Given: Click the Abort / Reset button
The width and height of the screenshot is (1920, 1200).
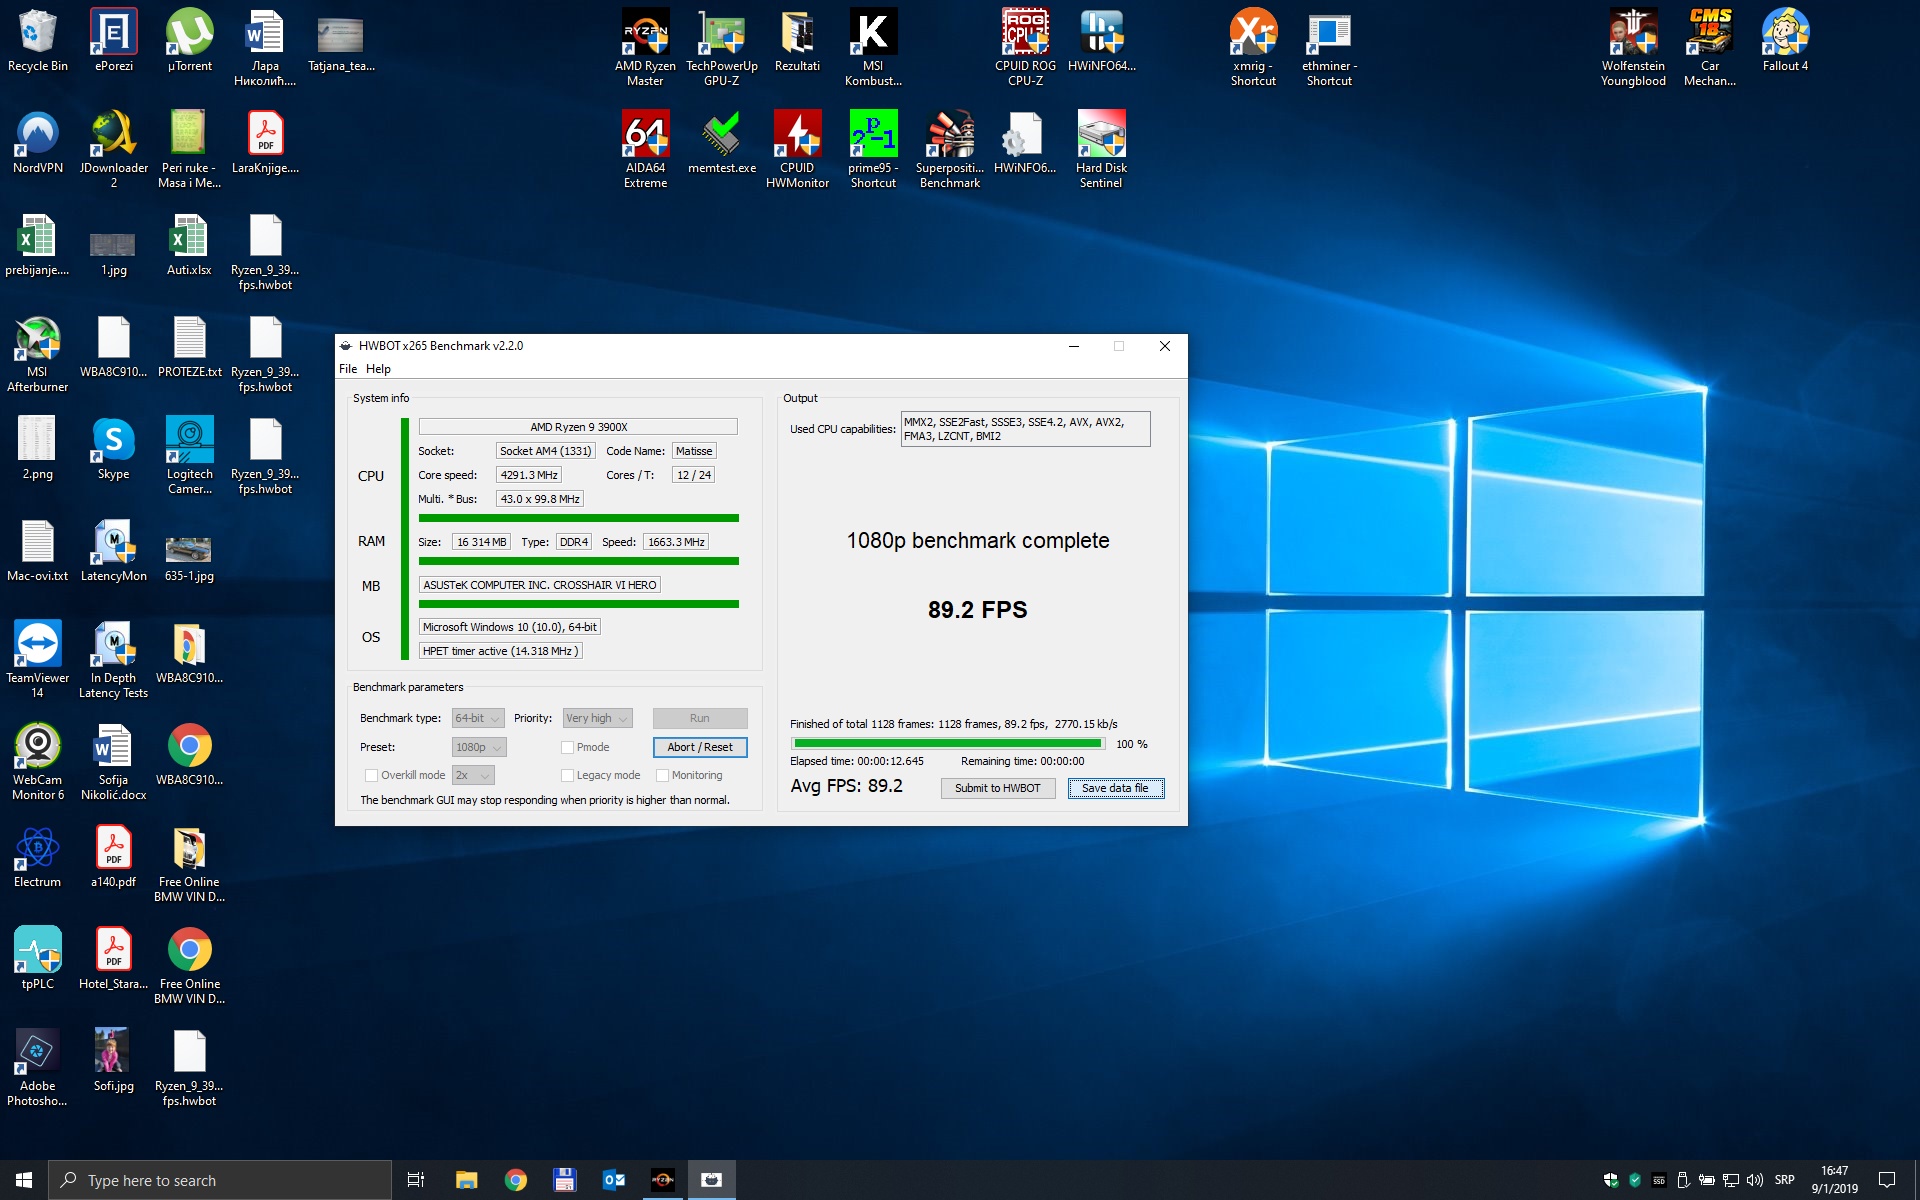Looking at the screenshot, I should [x=700, y=747].
